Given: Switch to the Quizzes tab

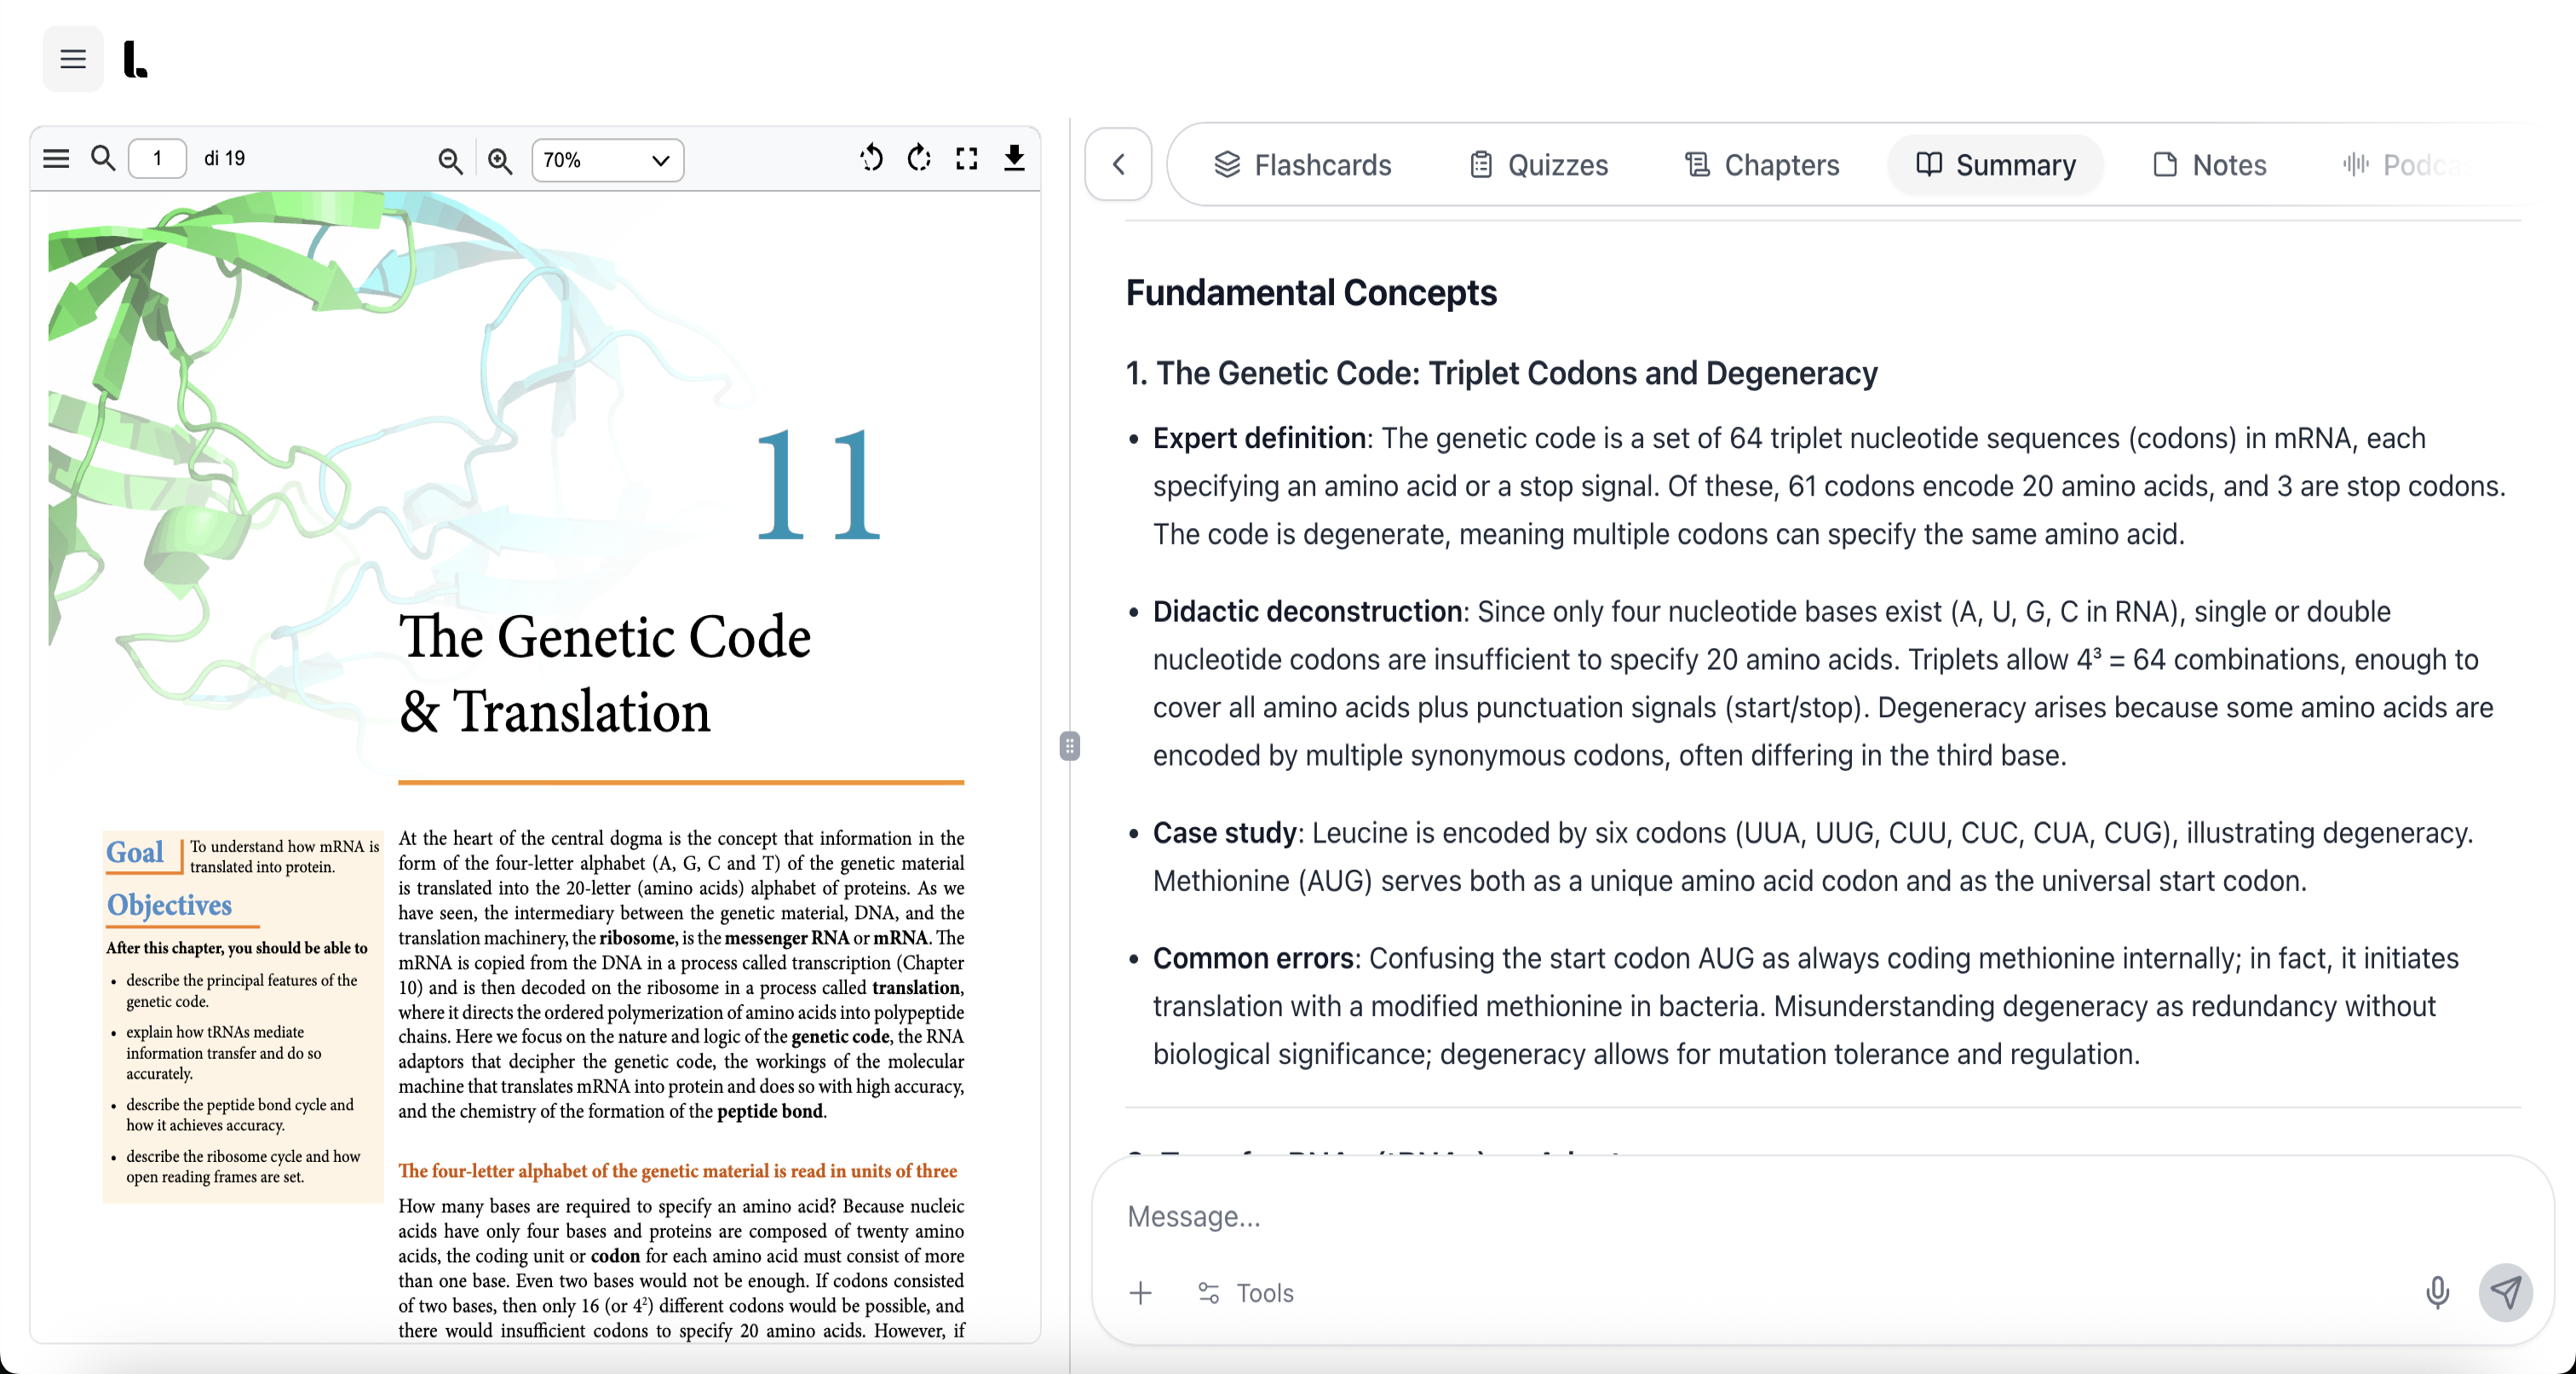Looking at the screenshot, I should (1538, 165).
